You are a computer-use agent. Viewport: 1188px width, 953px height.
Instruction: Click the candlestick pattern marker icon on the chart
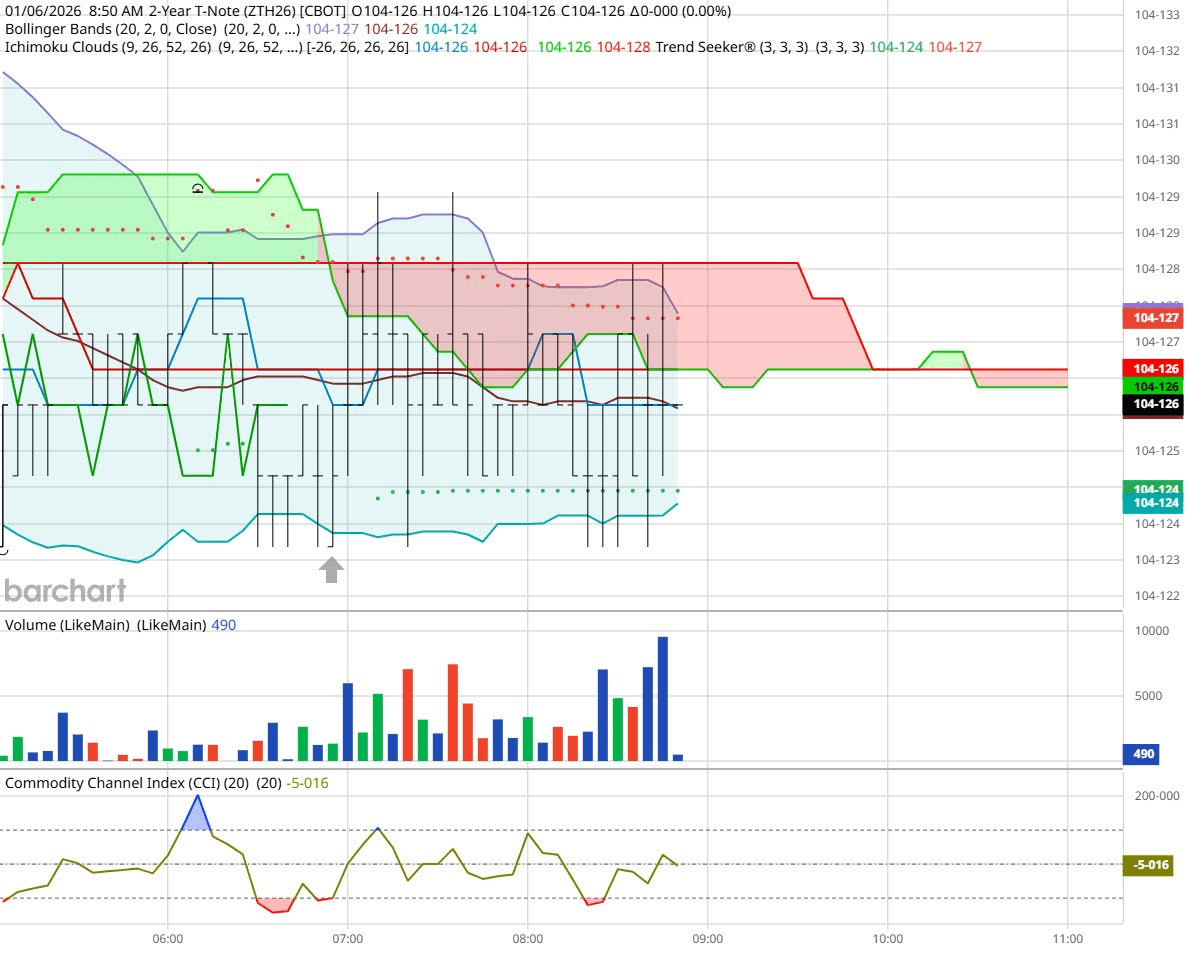point(198,188)
